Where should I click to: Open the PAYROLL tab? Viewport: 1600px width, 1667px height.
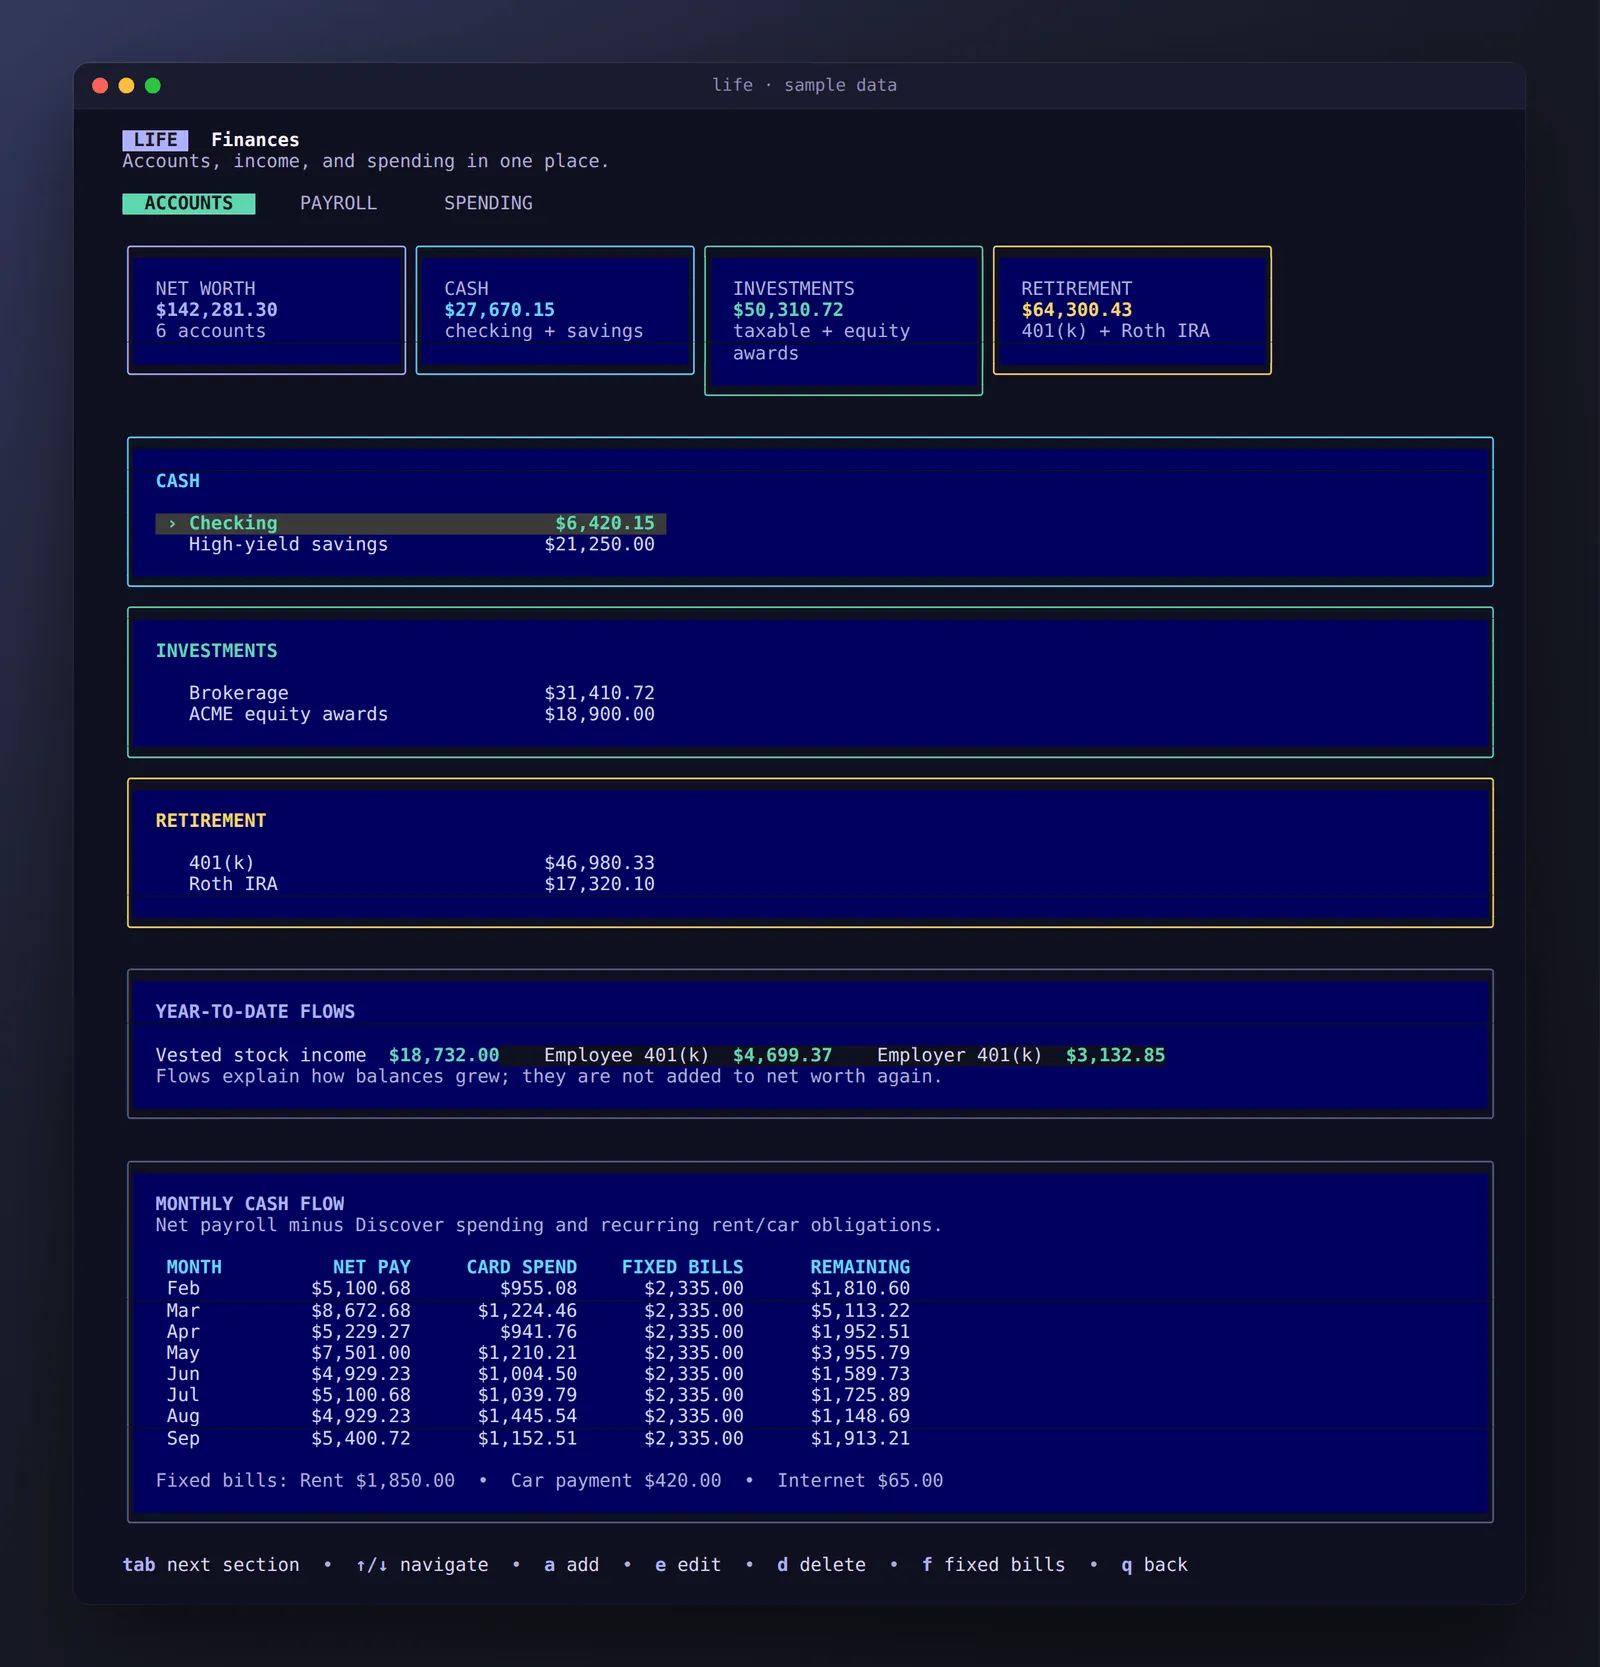[x=338, y=203]
